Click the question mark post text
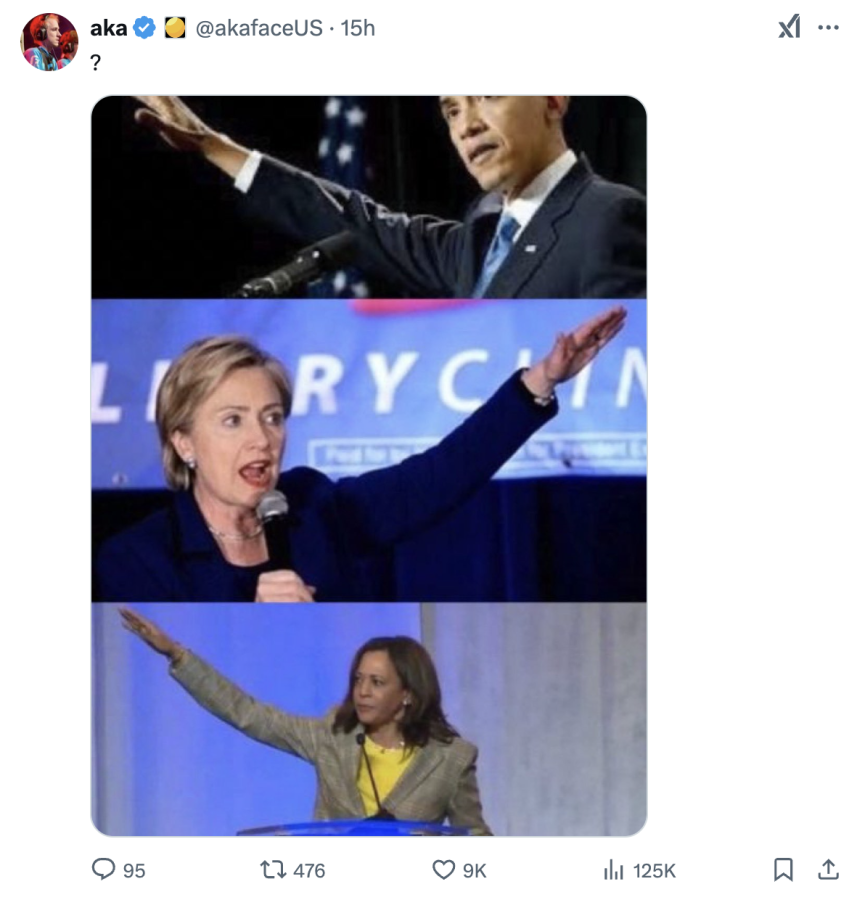 pos(95,62)
